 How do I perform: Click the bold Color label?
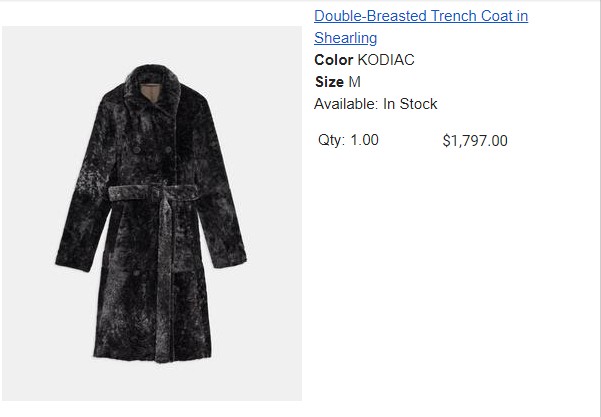(x=333, y=60)
